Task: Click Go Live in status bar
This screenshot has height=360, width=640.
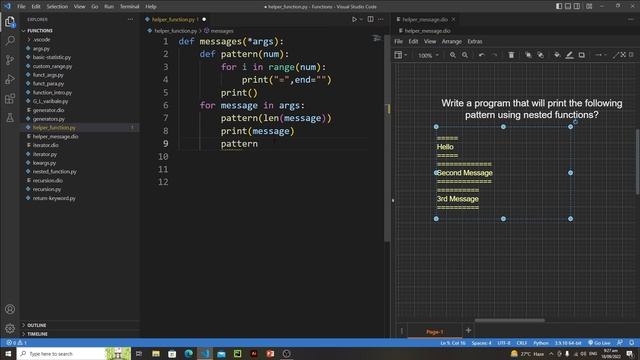Action: 599,343
